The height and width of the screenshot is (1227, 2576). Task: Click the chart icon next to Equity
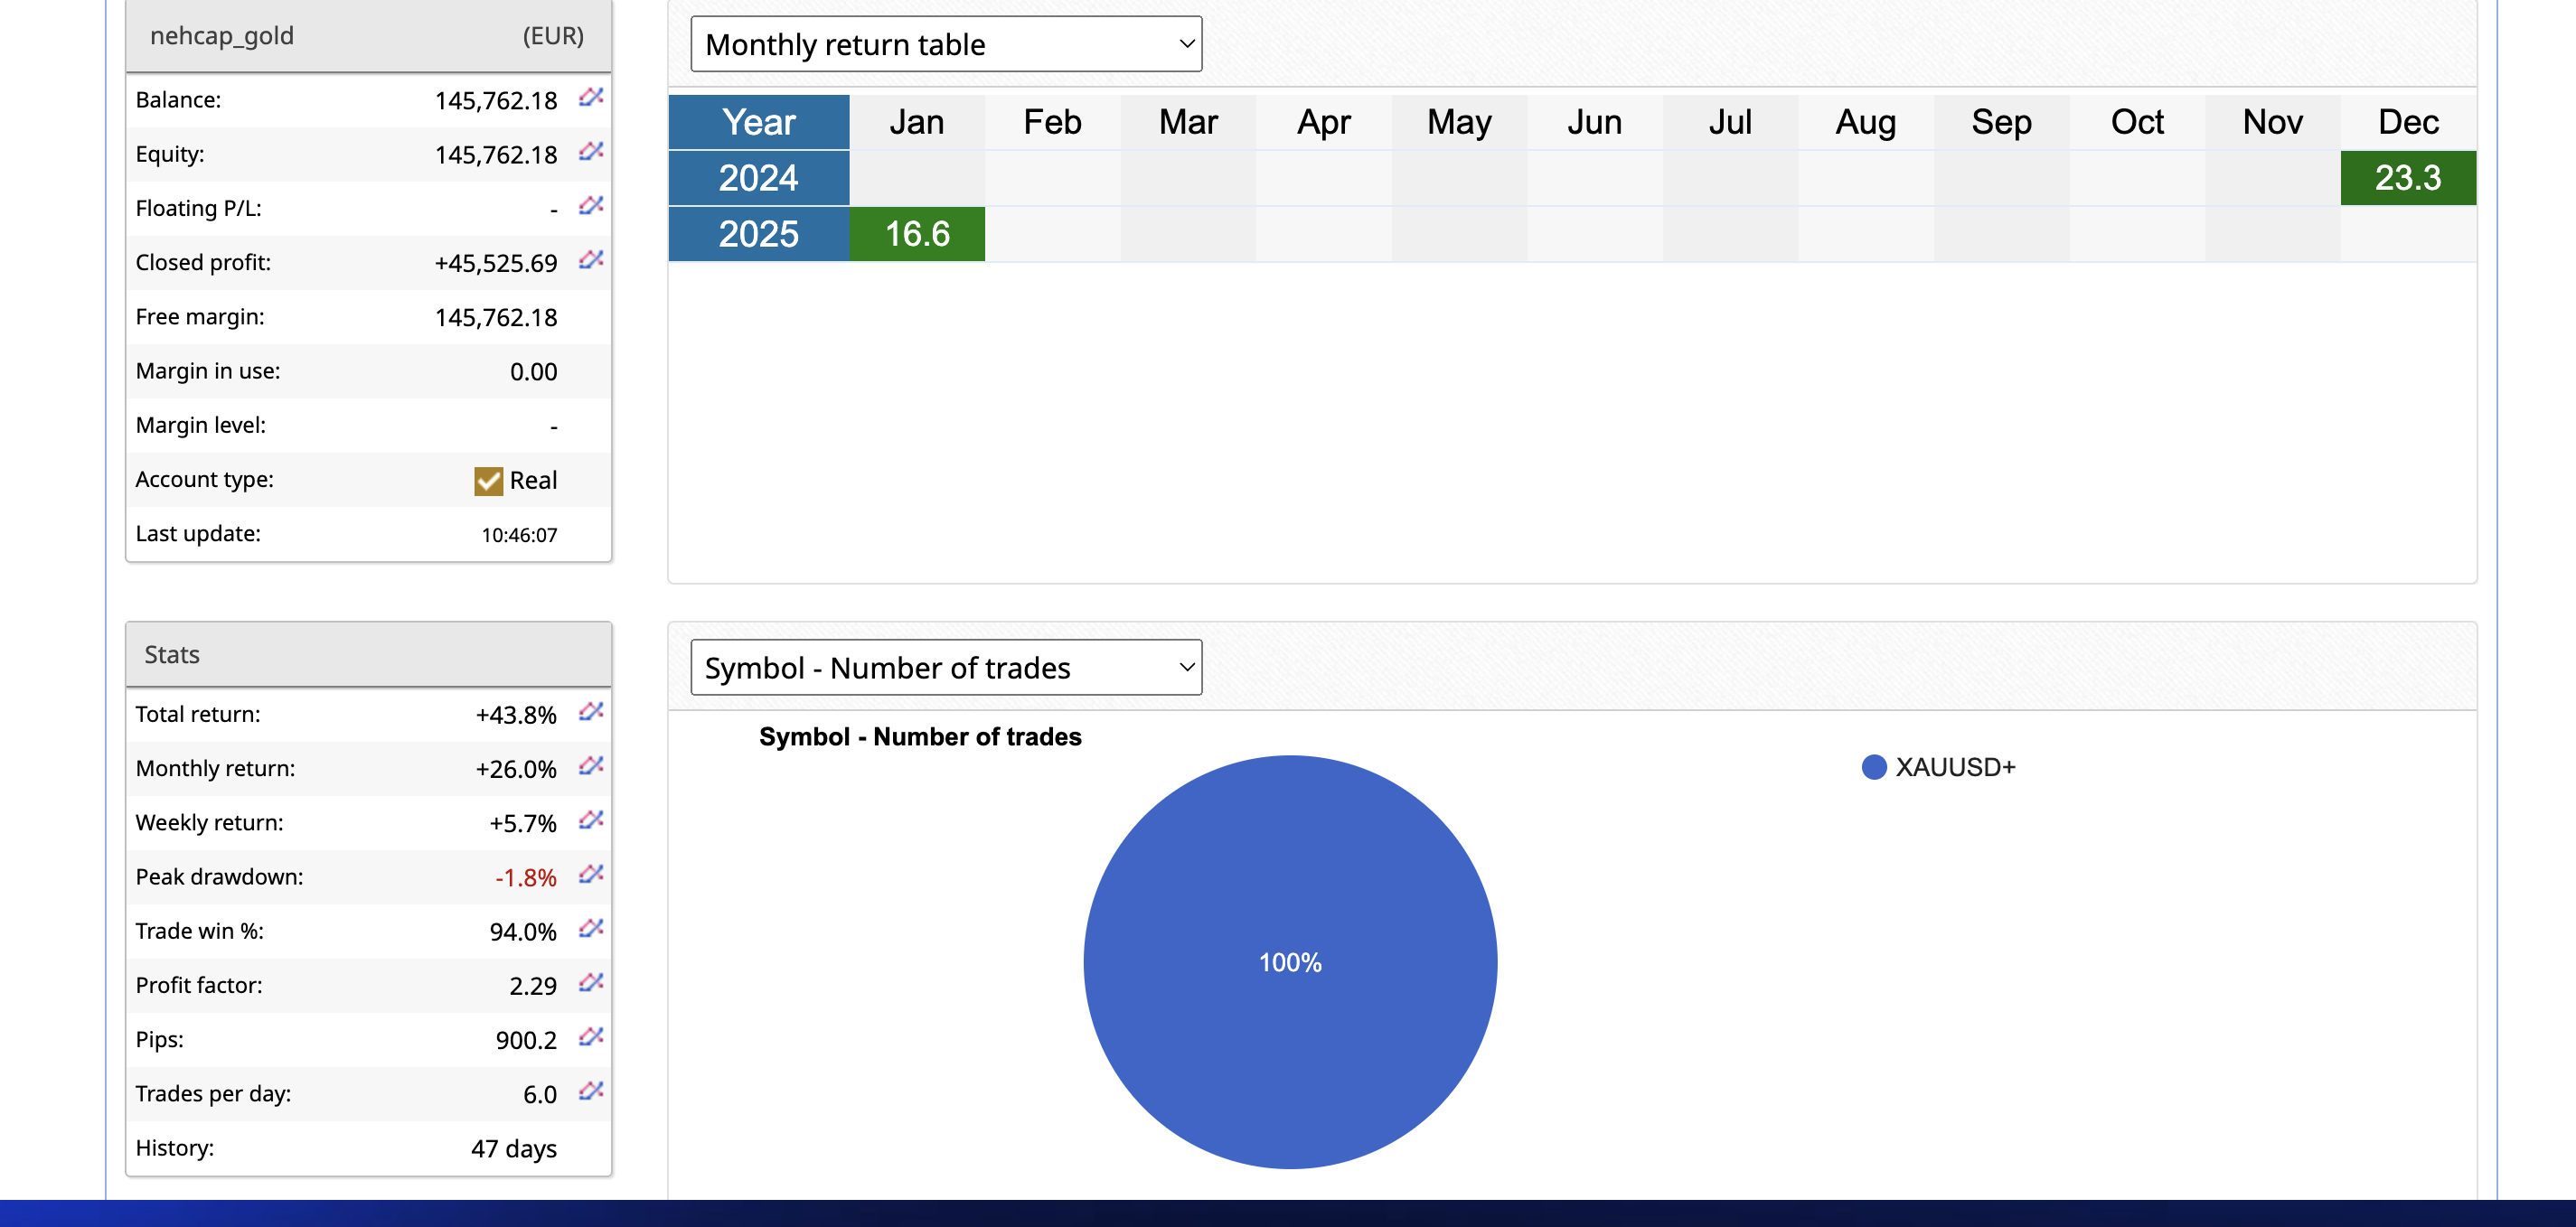[591, 151]
